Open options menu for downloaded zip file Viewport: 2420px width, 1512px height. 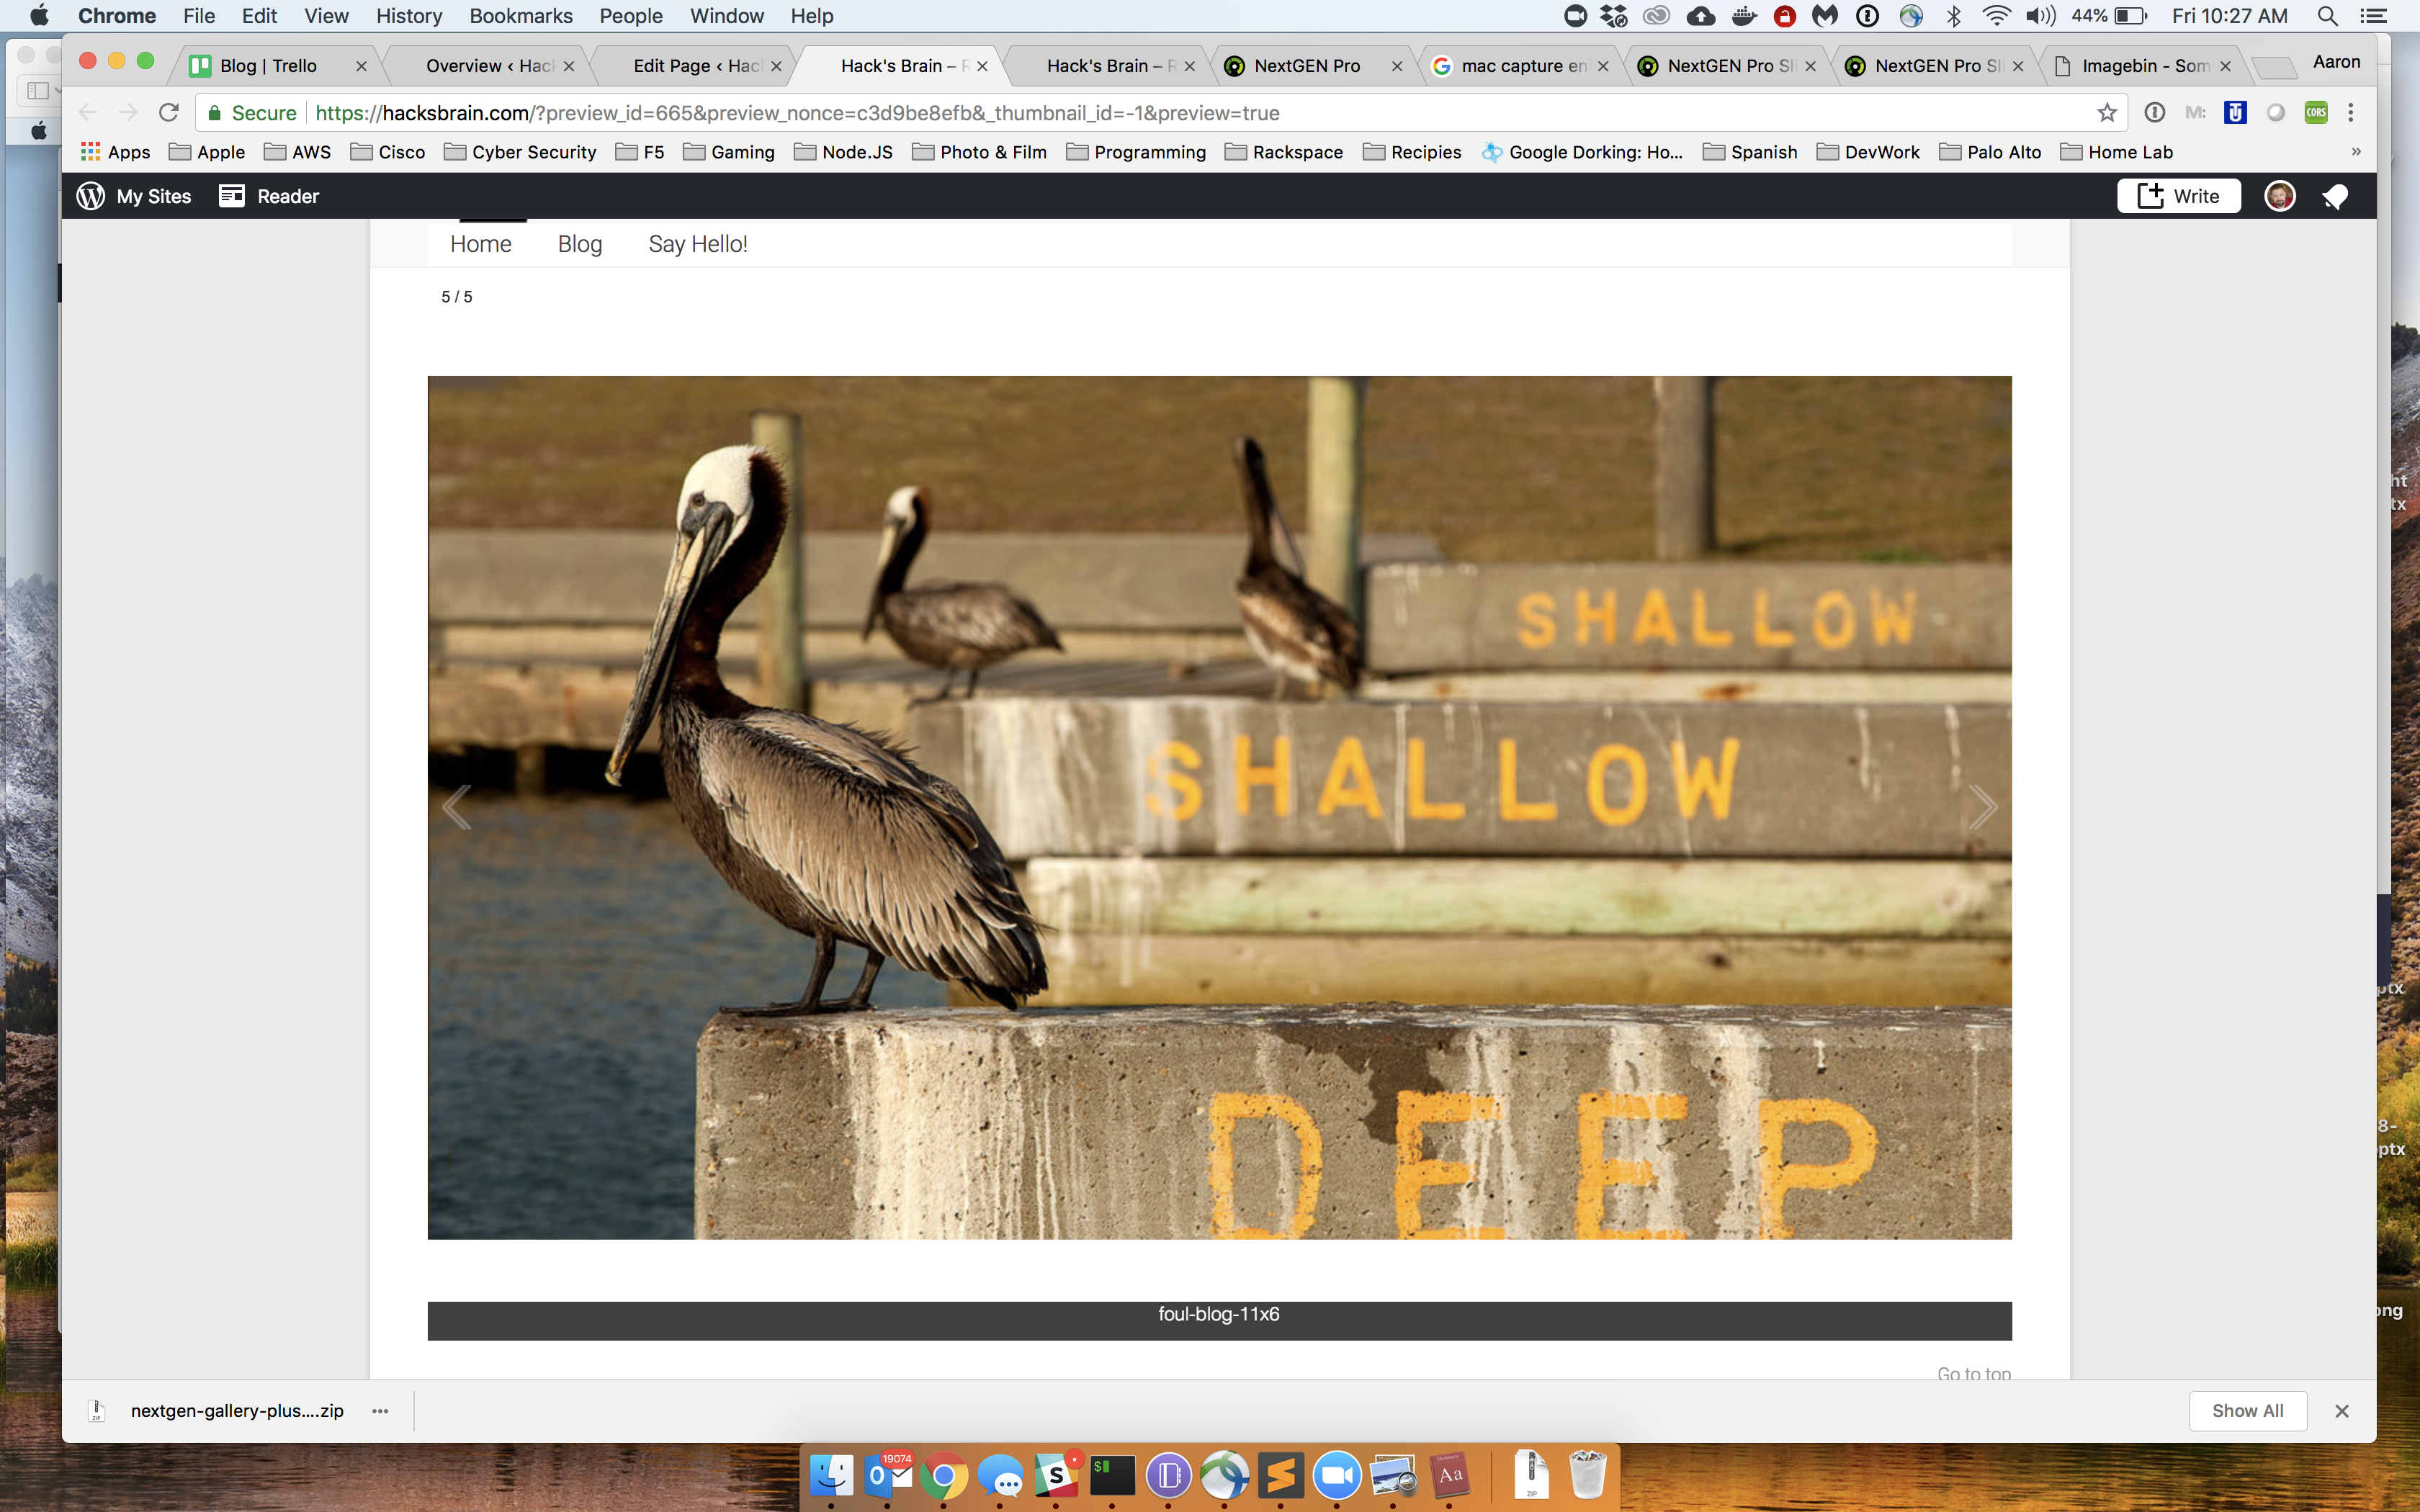380,1410
